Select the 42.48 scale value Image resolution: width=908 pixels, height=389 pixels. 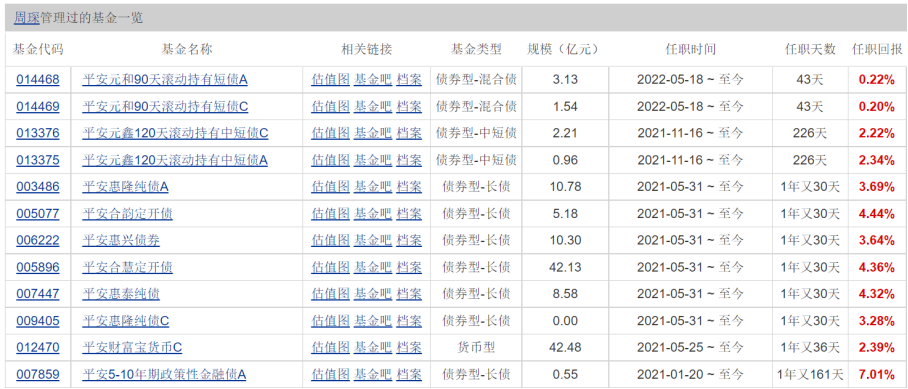click(x=565, y=348)
